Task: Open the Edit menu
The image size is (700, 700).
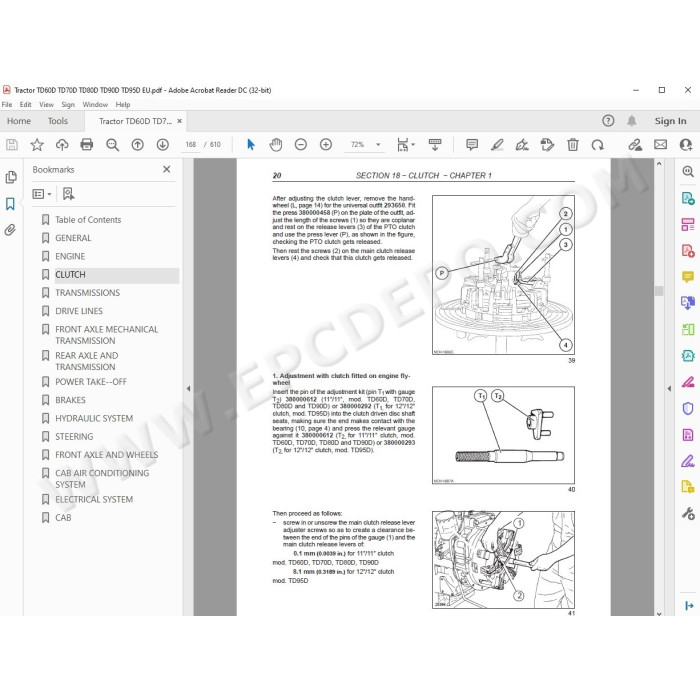Action: pyautogui.click(x=25, y=104)
